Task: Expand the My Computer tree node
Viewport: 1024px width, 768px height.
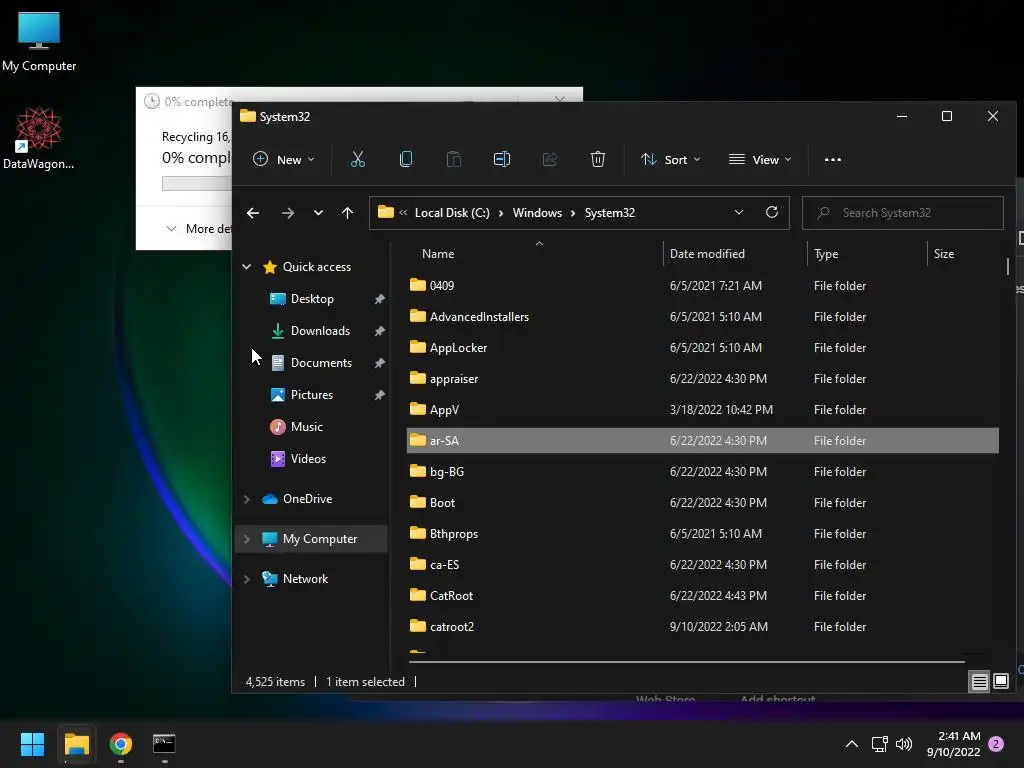Action: 247,539
